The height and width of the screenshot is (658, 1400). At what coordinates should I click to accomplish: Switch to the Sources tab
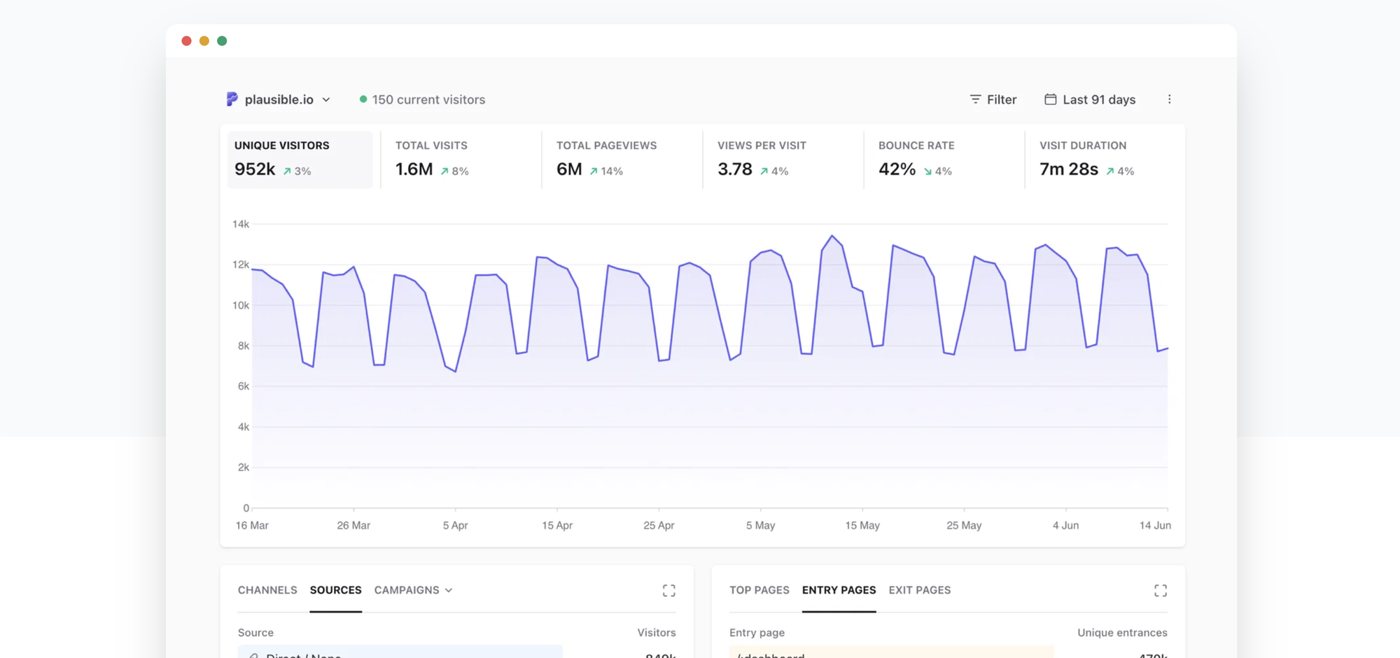point(336,590)
